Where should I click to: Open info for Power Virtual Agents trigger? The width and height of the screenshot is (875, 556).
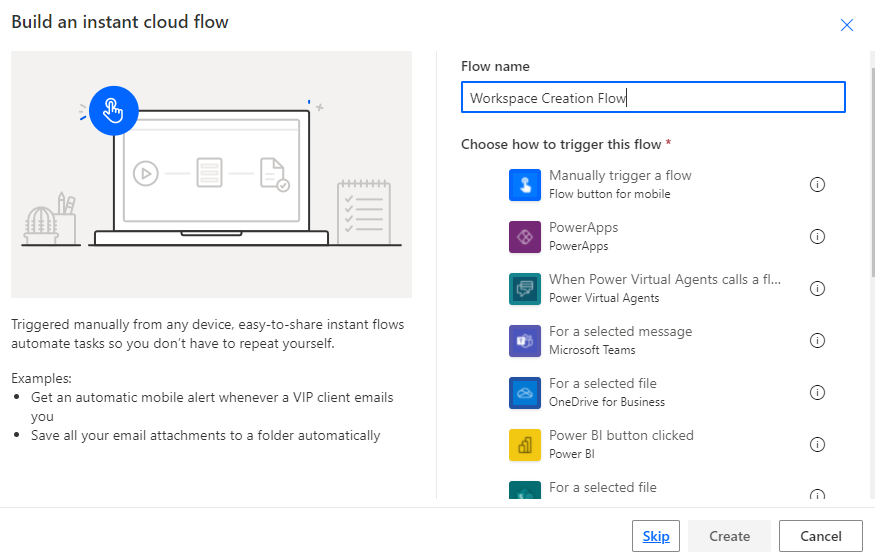coord(817,289)
